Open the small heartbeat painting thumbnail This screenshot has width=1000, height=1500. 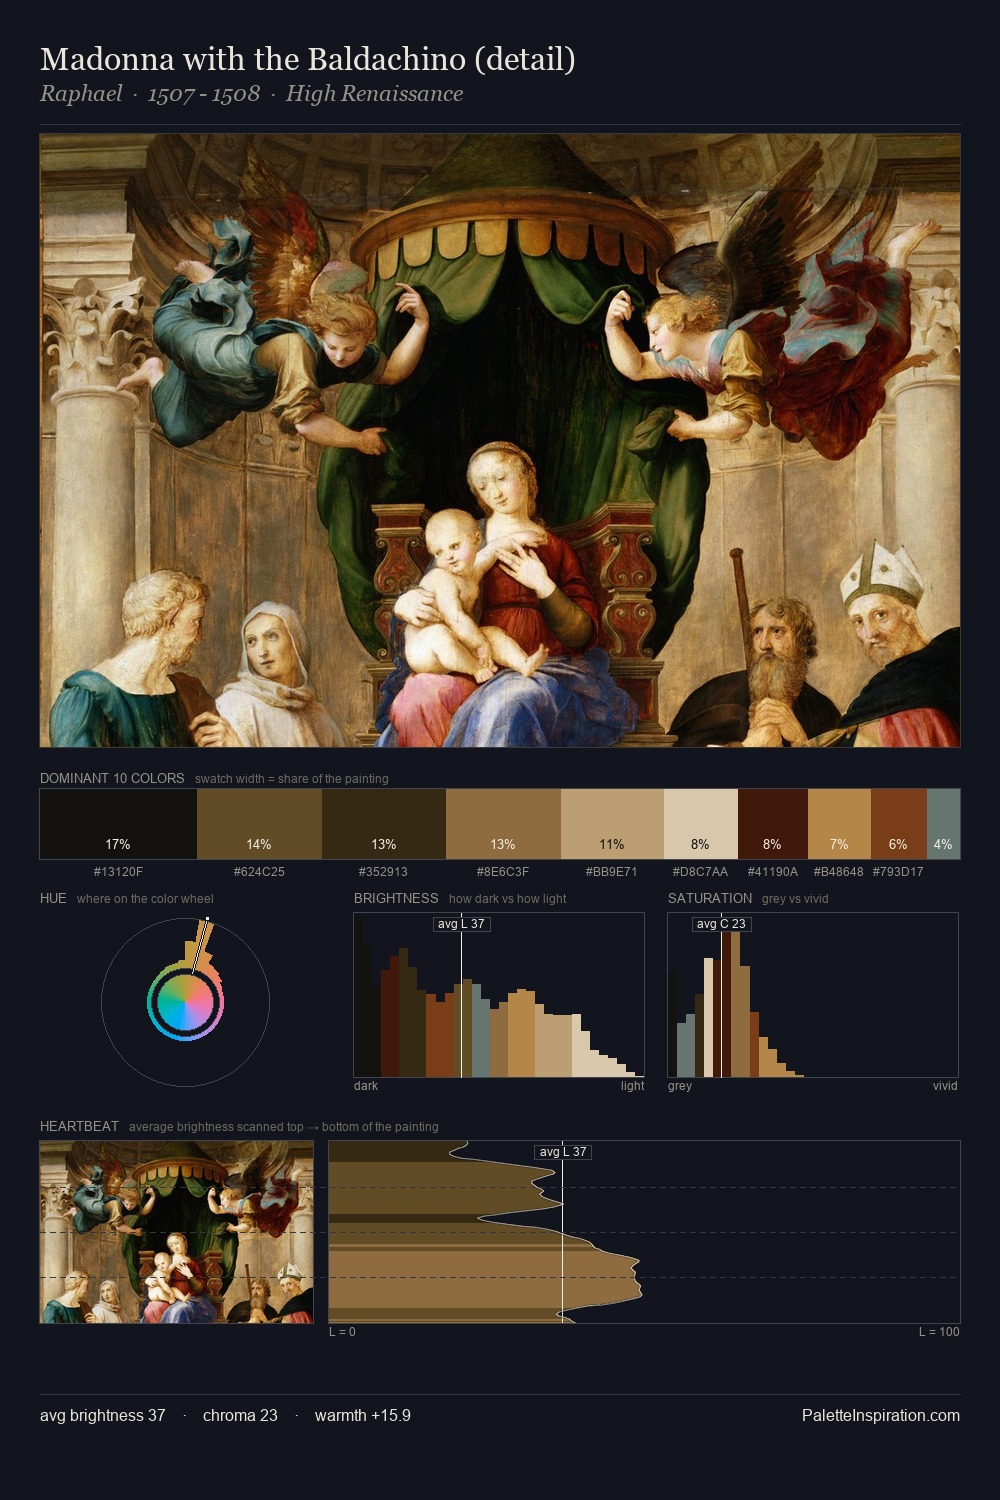click(x=176, y=1232)
